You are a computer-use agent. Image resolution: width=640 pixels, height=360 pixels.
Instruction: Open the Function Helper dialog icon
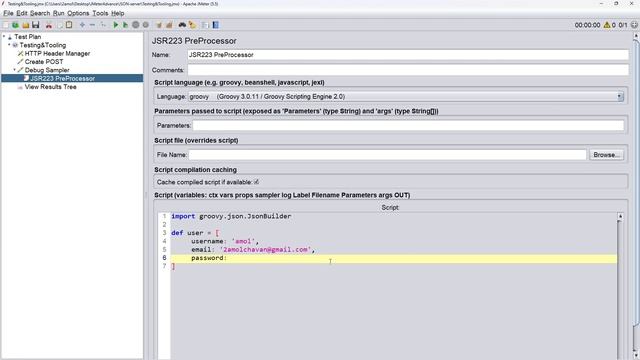click(x=205, y=25)
